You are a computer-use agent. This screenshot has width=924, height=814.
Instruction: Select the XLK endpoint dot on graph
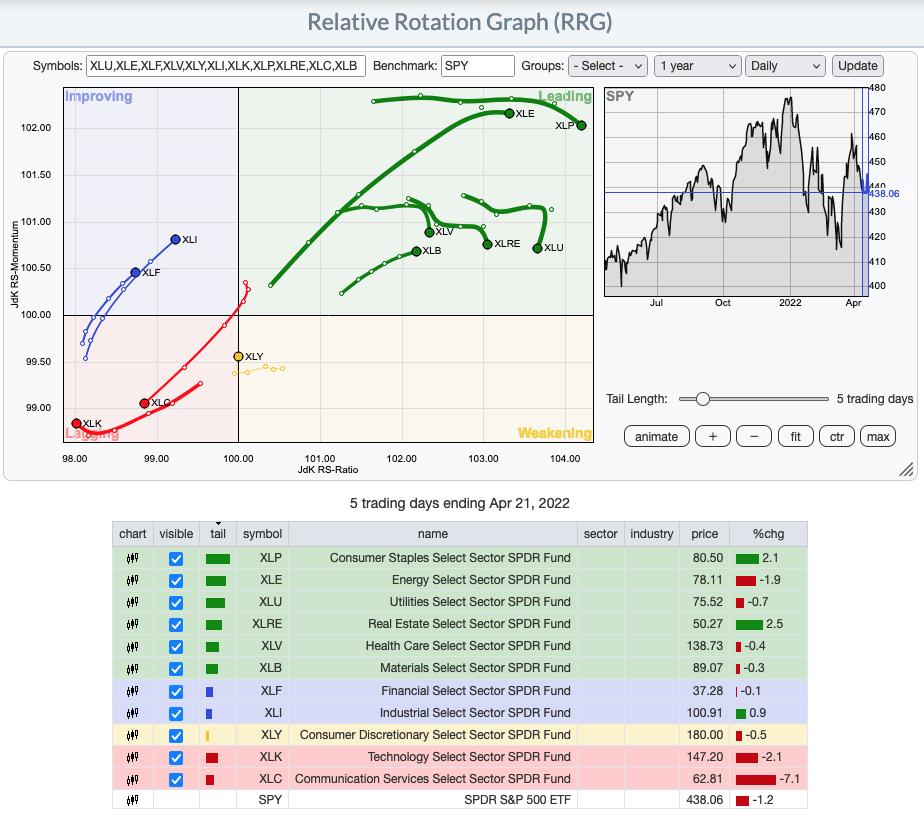(76, 423)
